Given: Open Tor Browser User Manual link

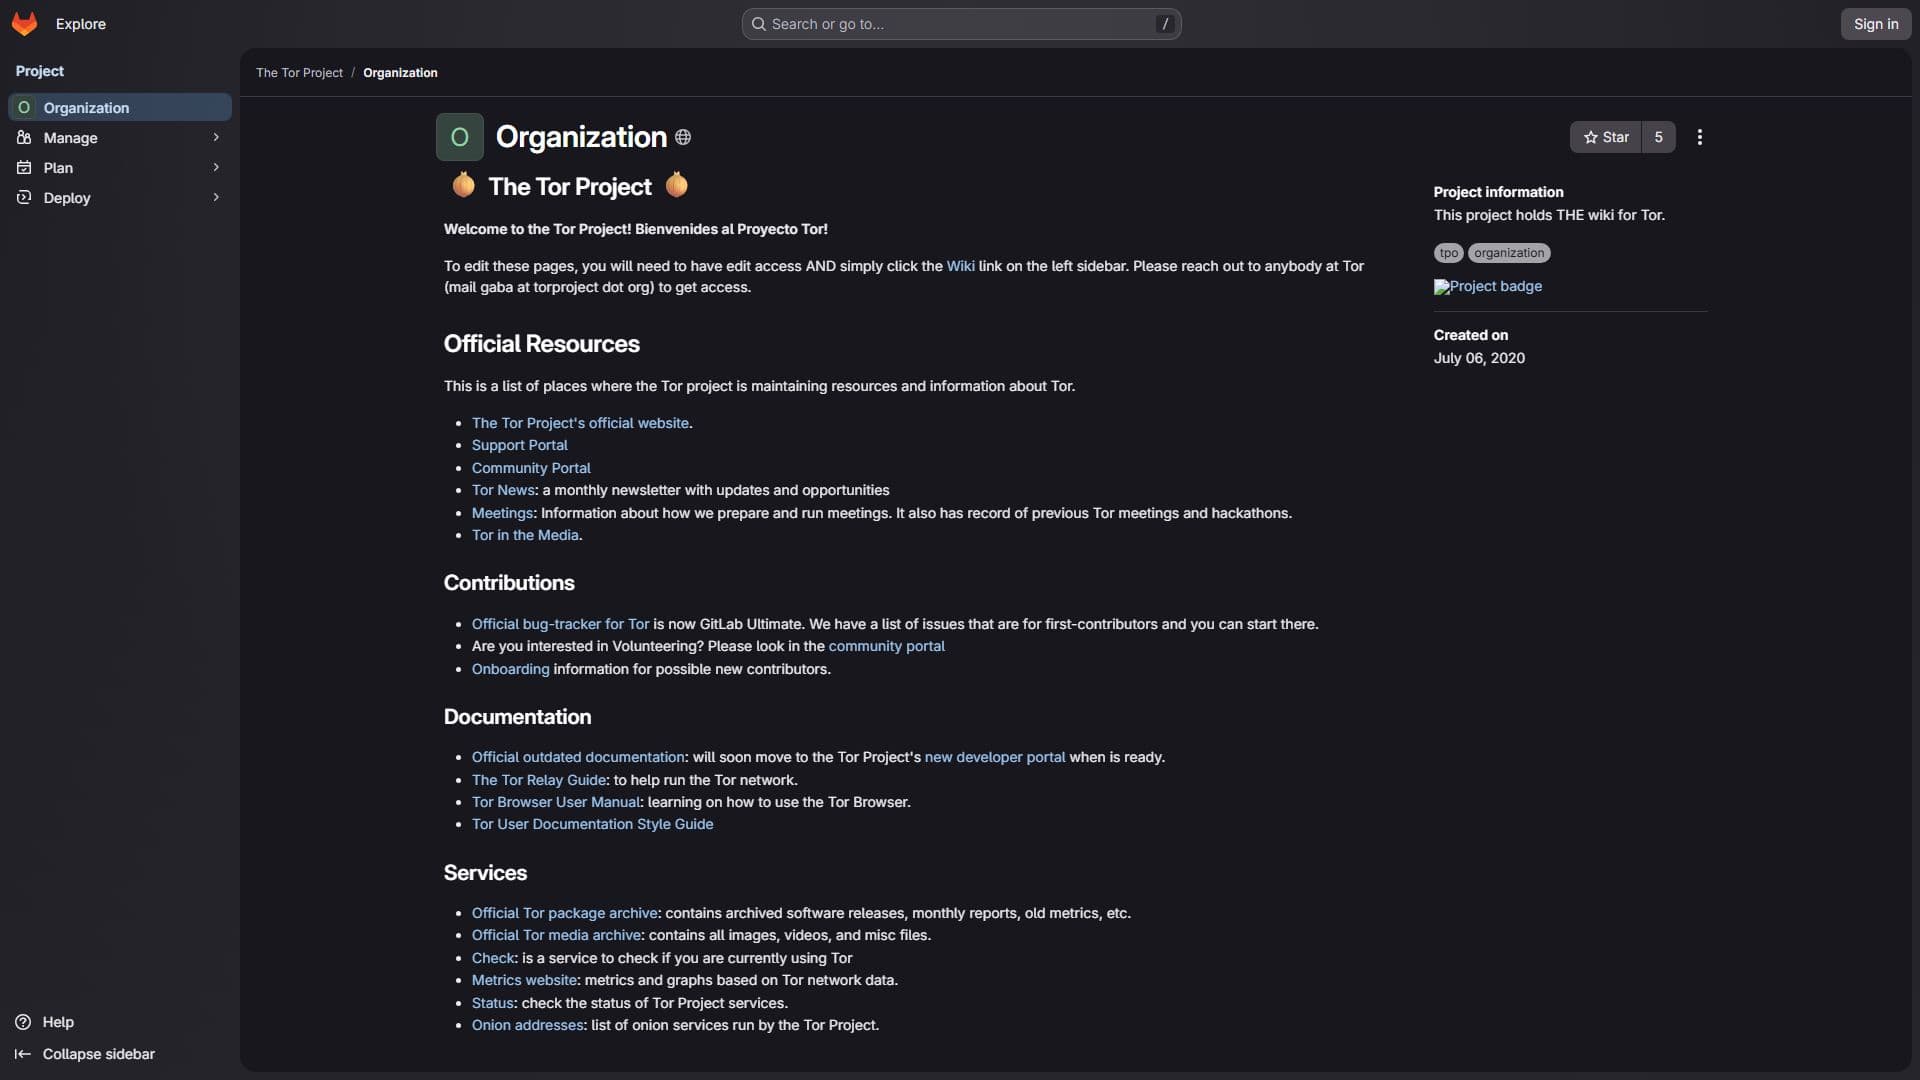Looking at the screenshot, I should tap(555, 802).
